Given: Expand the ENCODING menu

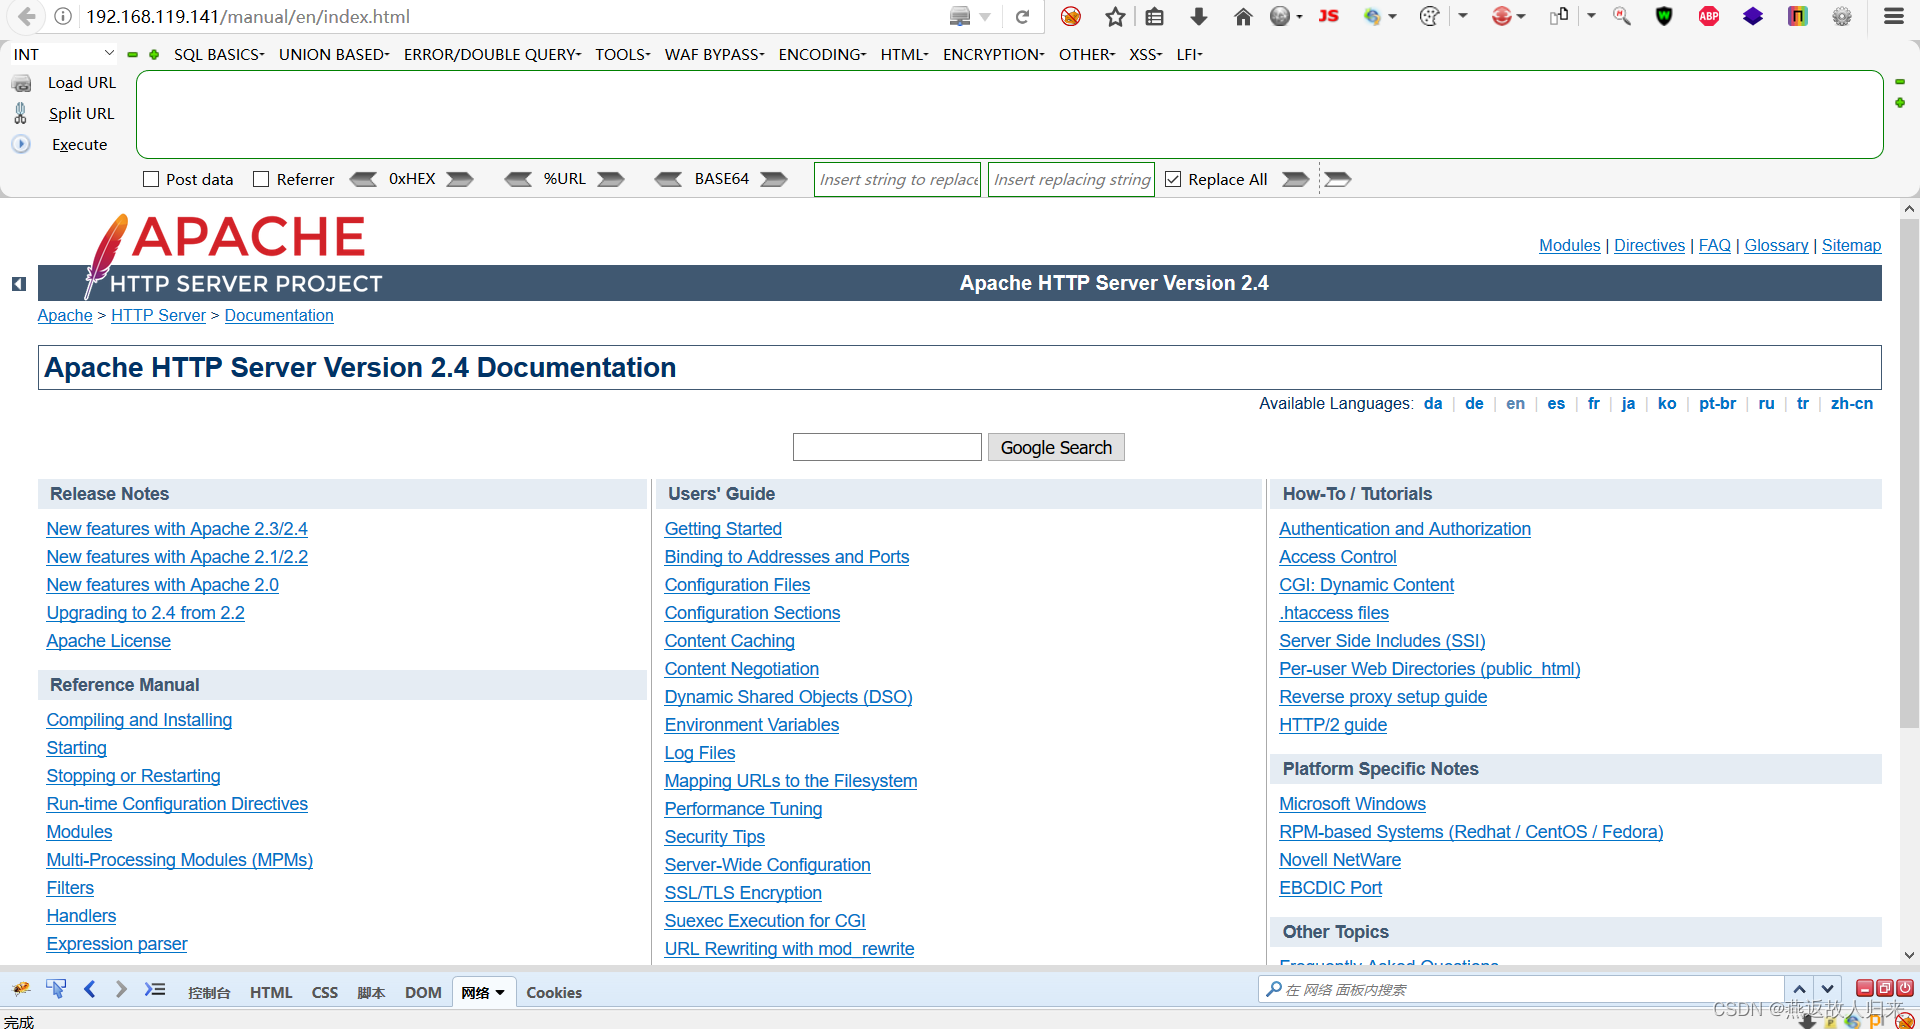Looking at the screenshot, I should click(822, 54).
